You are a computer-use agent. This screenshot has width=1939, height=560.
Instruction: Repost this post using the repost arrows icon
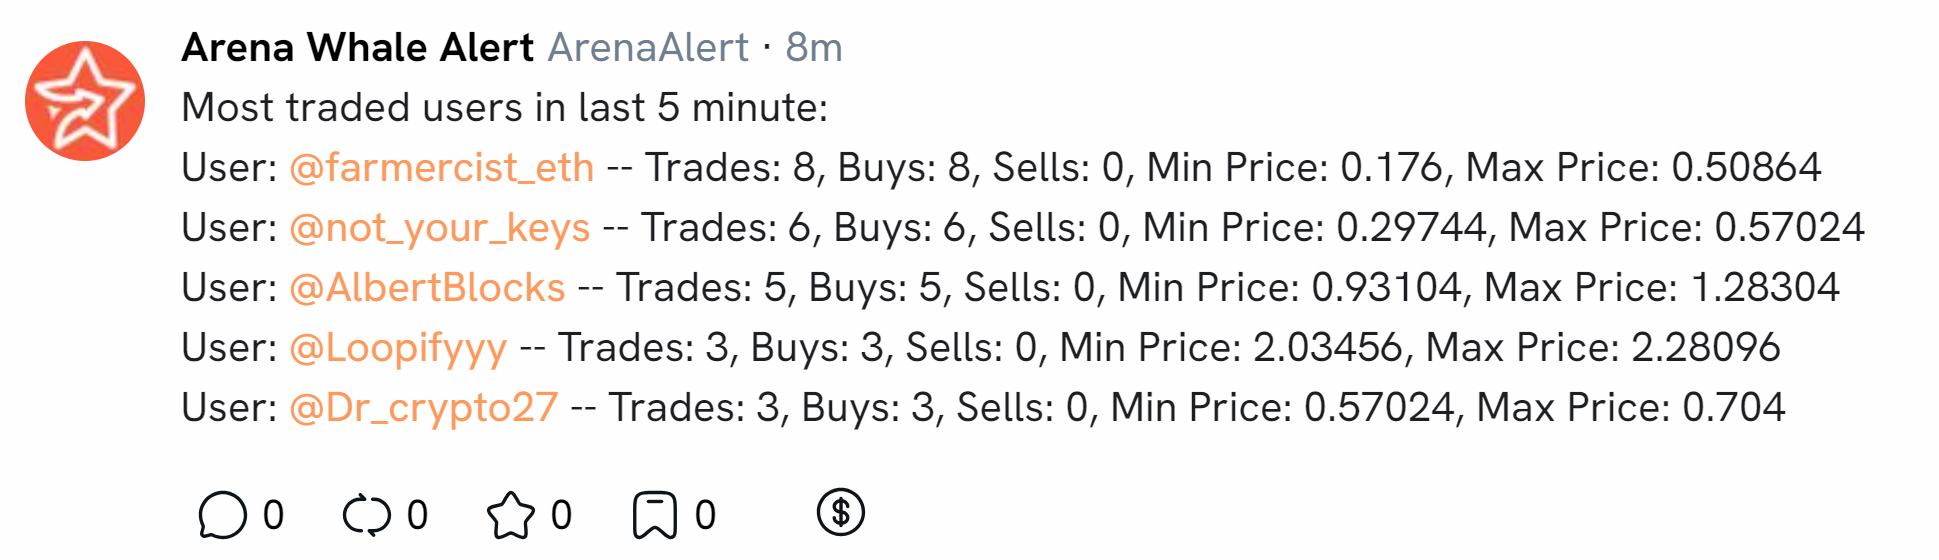(366, 515)
